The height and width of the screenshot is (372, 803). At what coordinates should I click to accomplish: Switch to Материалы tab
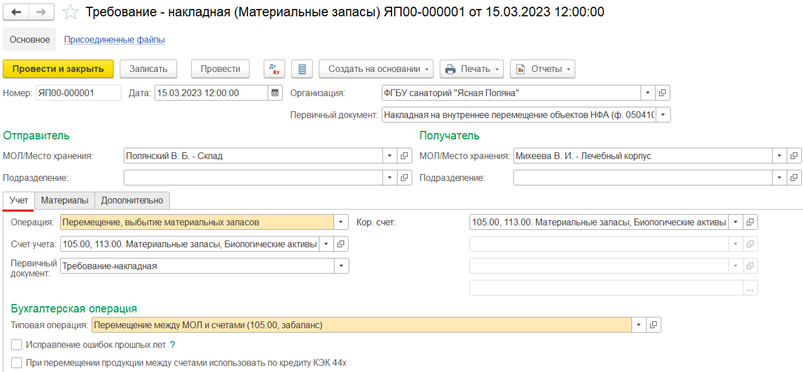coord(65,200)
